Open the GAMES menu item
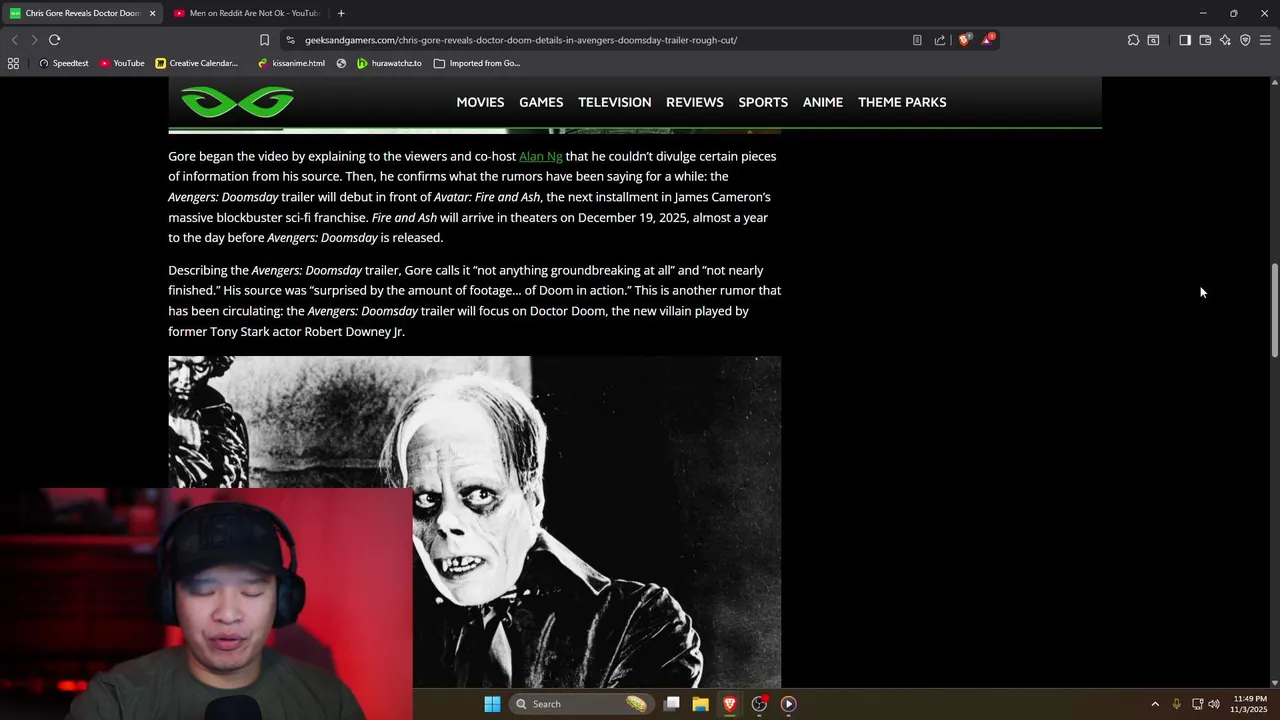 [x=541, y=102]
